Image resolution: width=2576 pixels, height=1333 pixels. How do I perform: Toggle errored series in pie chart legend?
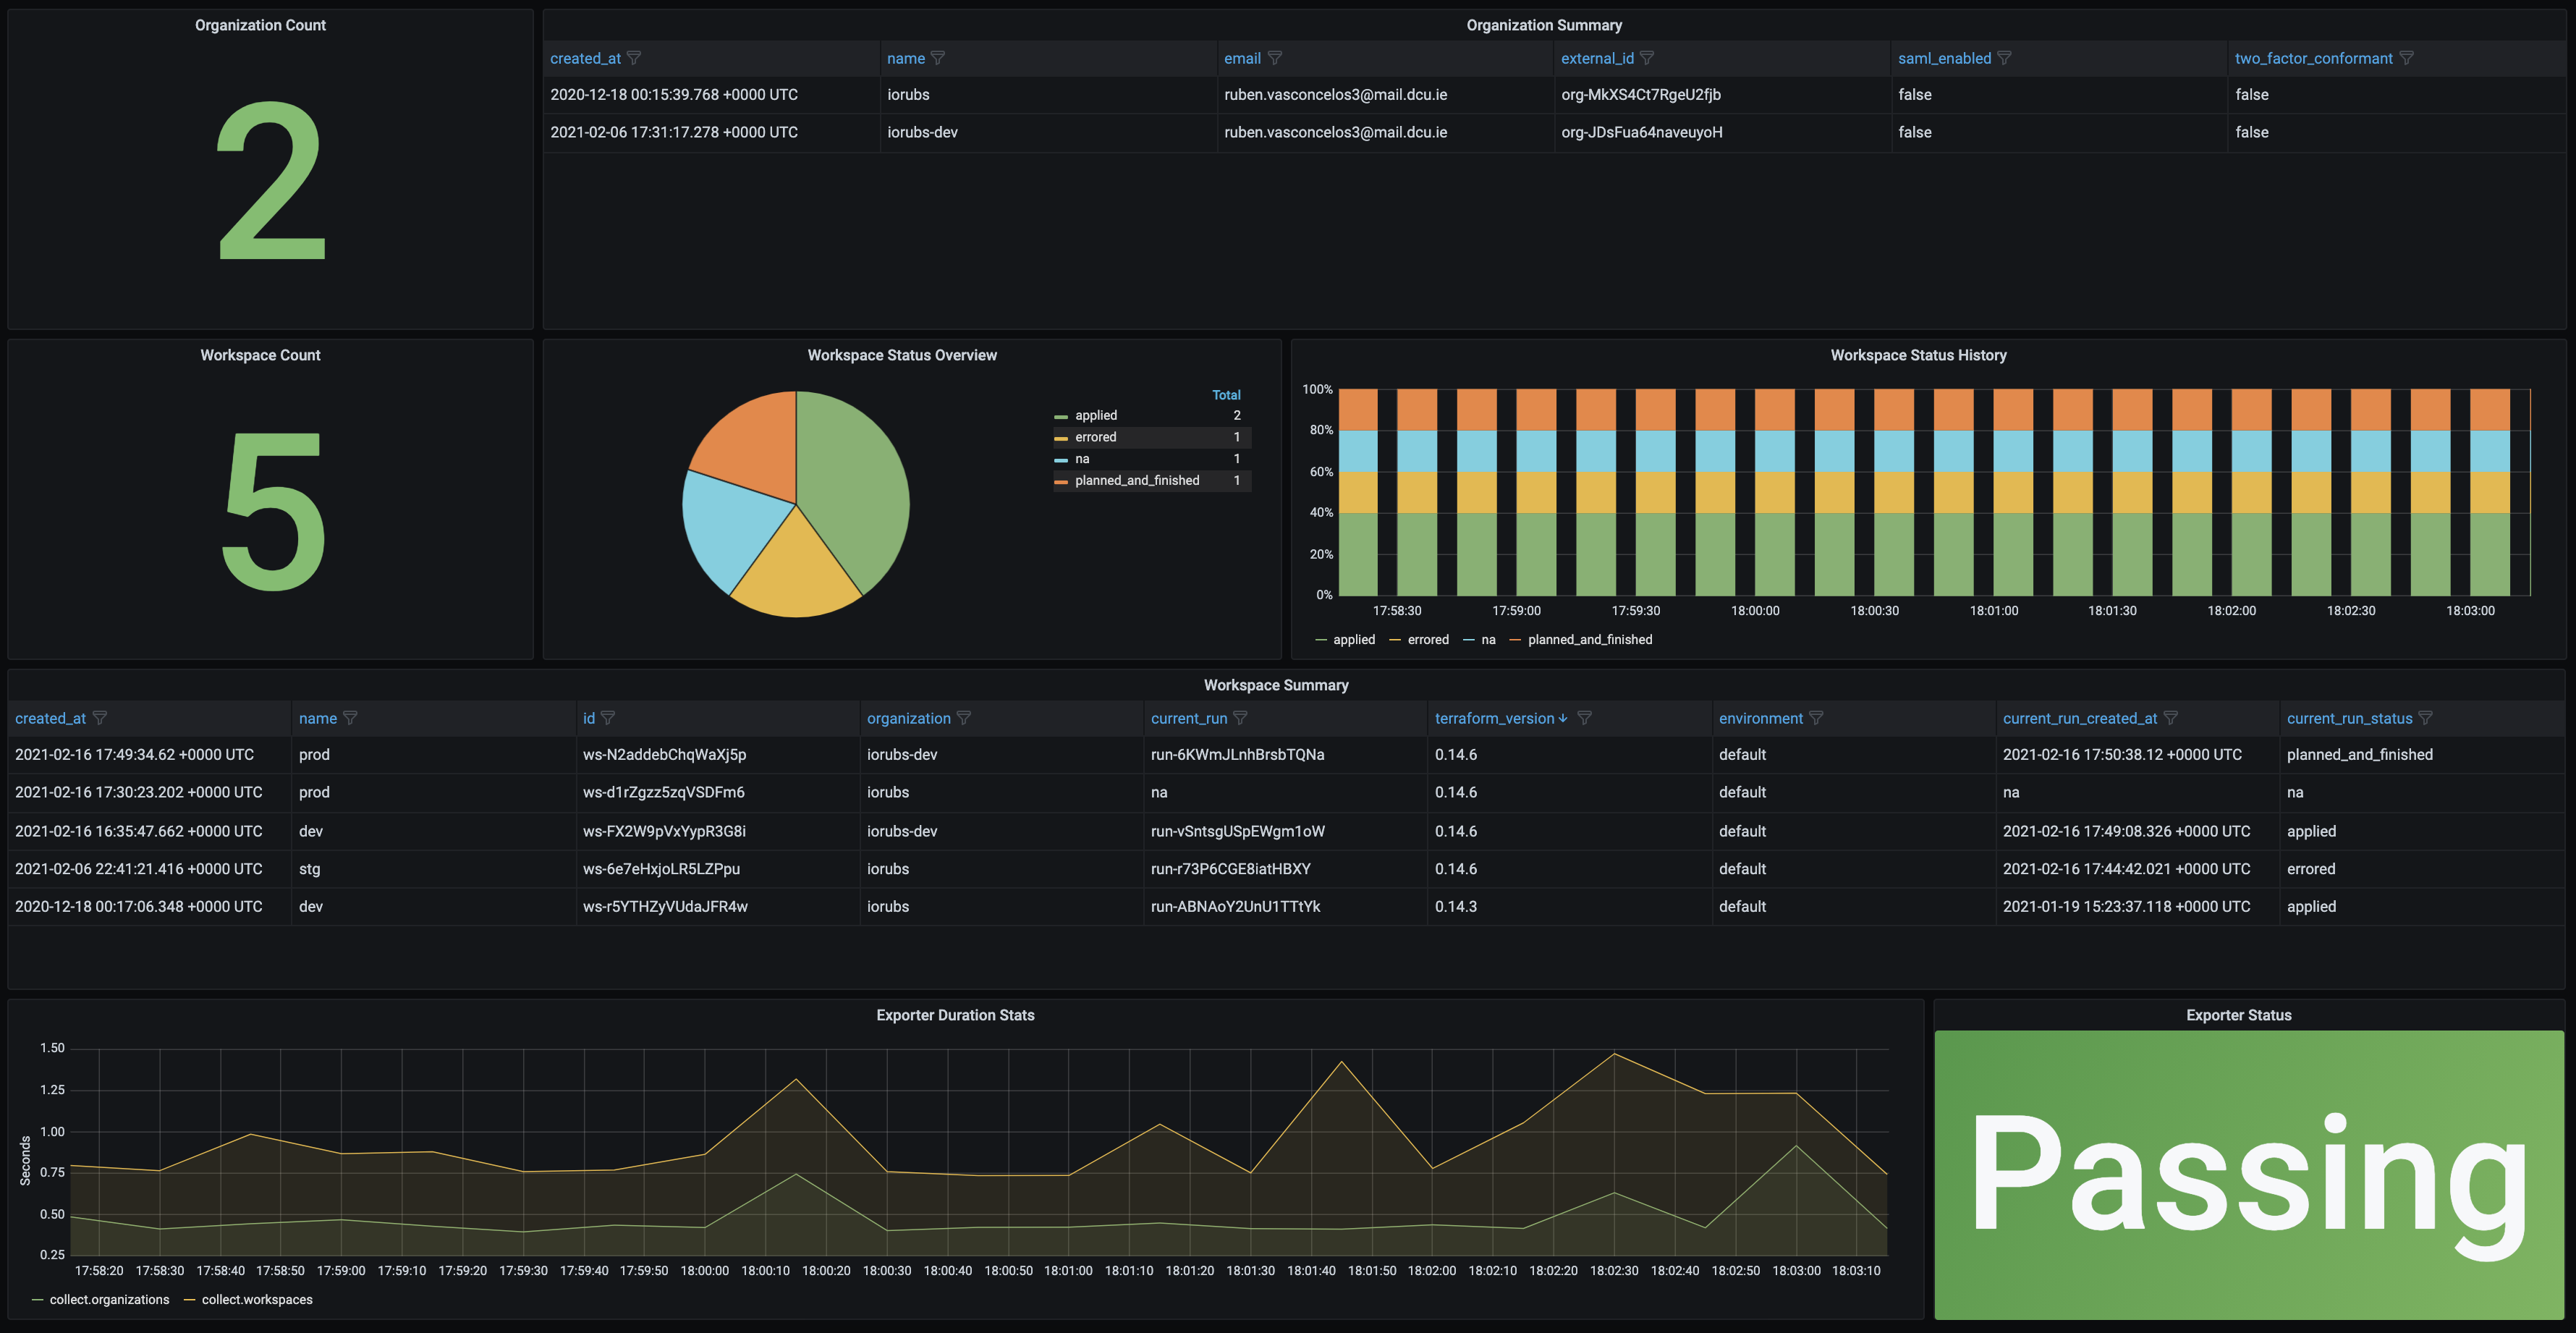point(1095,437)
